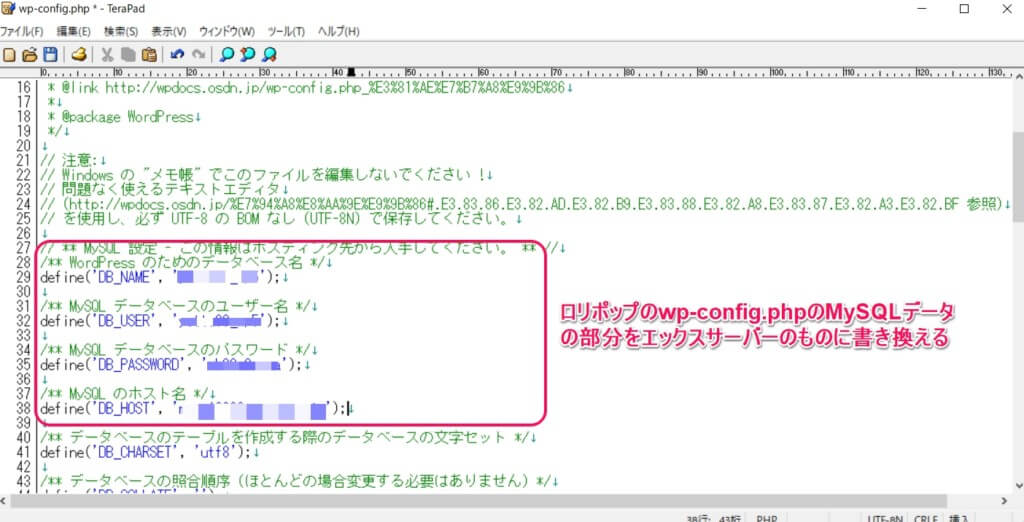Viewport: 1024px width, 522px height.
Task: Click the '問題なく使えるテキストエディタ' comment line
Action: (164, 189)
